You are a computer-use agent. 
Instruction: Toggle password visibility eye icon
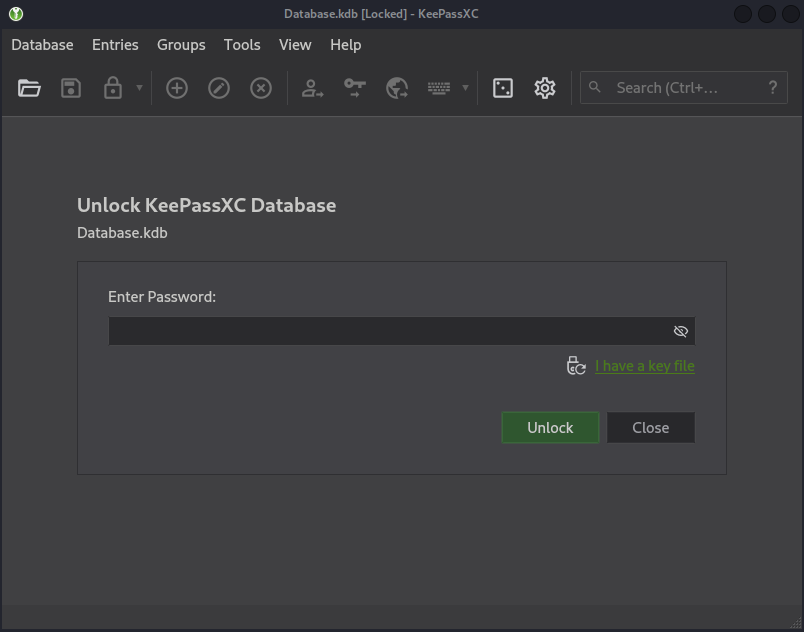680,331
